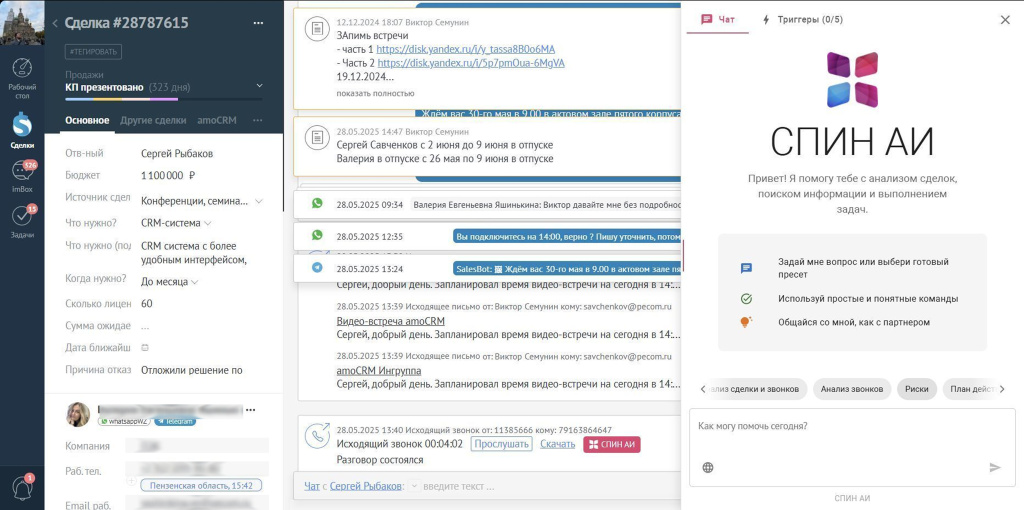The height and width of the screenshot is (510, 1024).
Task: Click the globe icon in chat input
Action: click(x=708, y=467)
